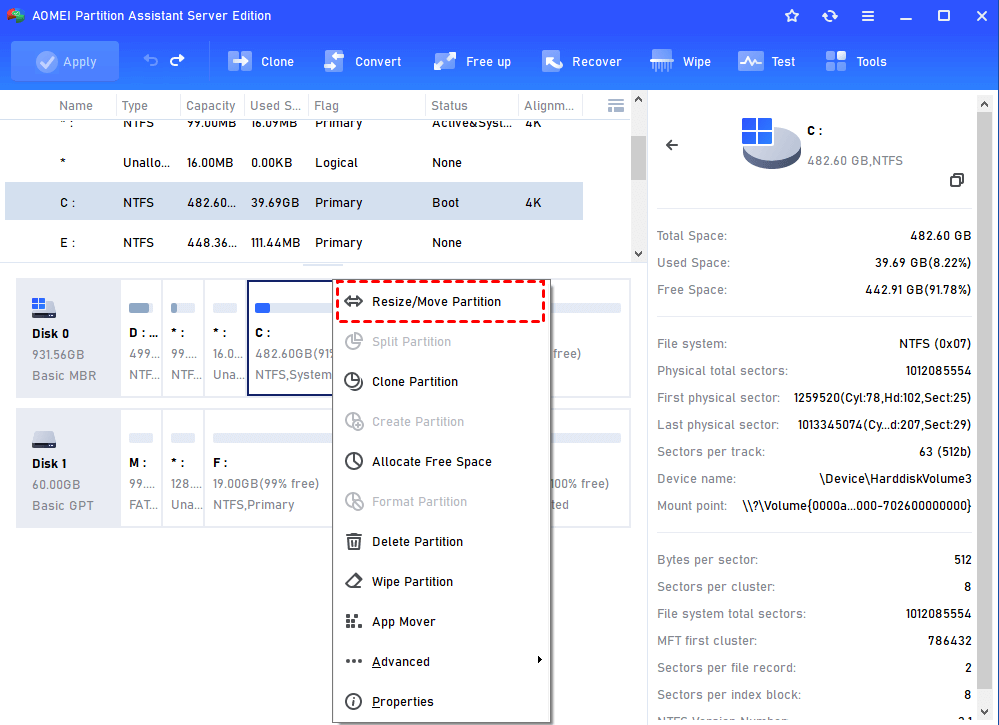The width and height of the screenshot is (999, 725).
Task: Choose Clone Partition from context menu
Action: pos(441,382)
